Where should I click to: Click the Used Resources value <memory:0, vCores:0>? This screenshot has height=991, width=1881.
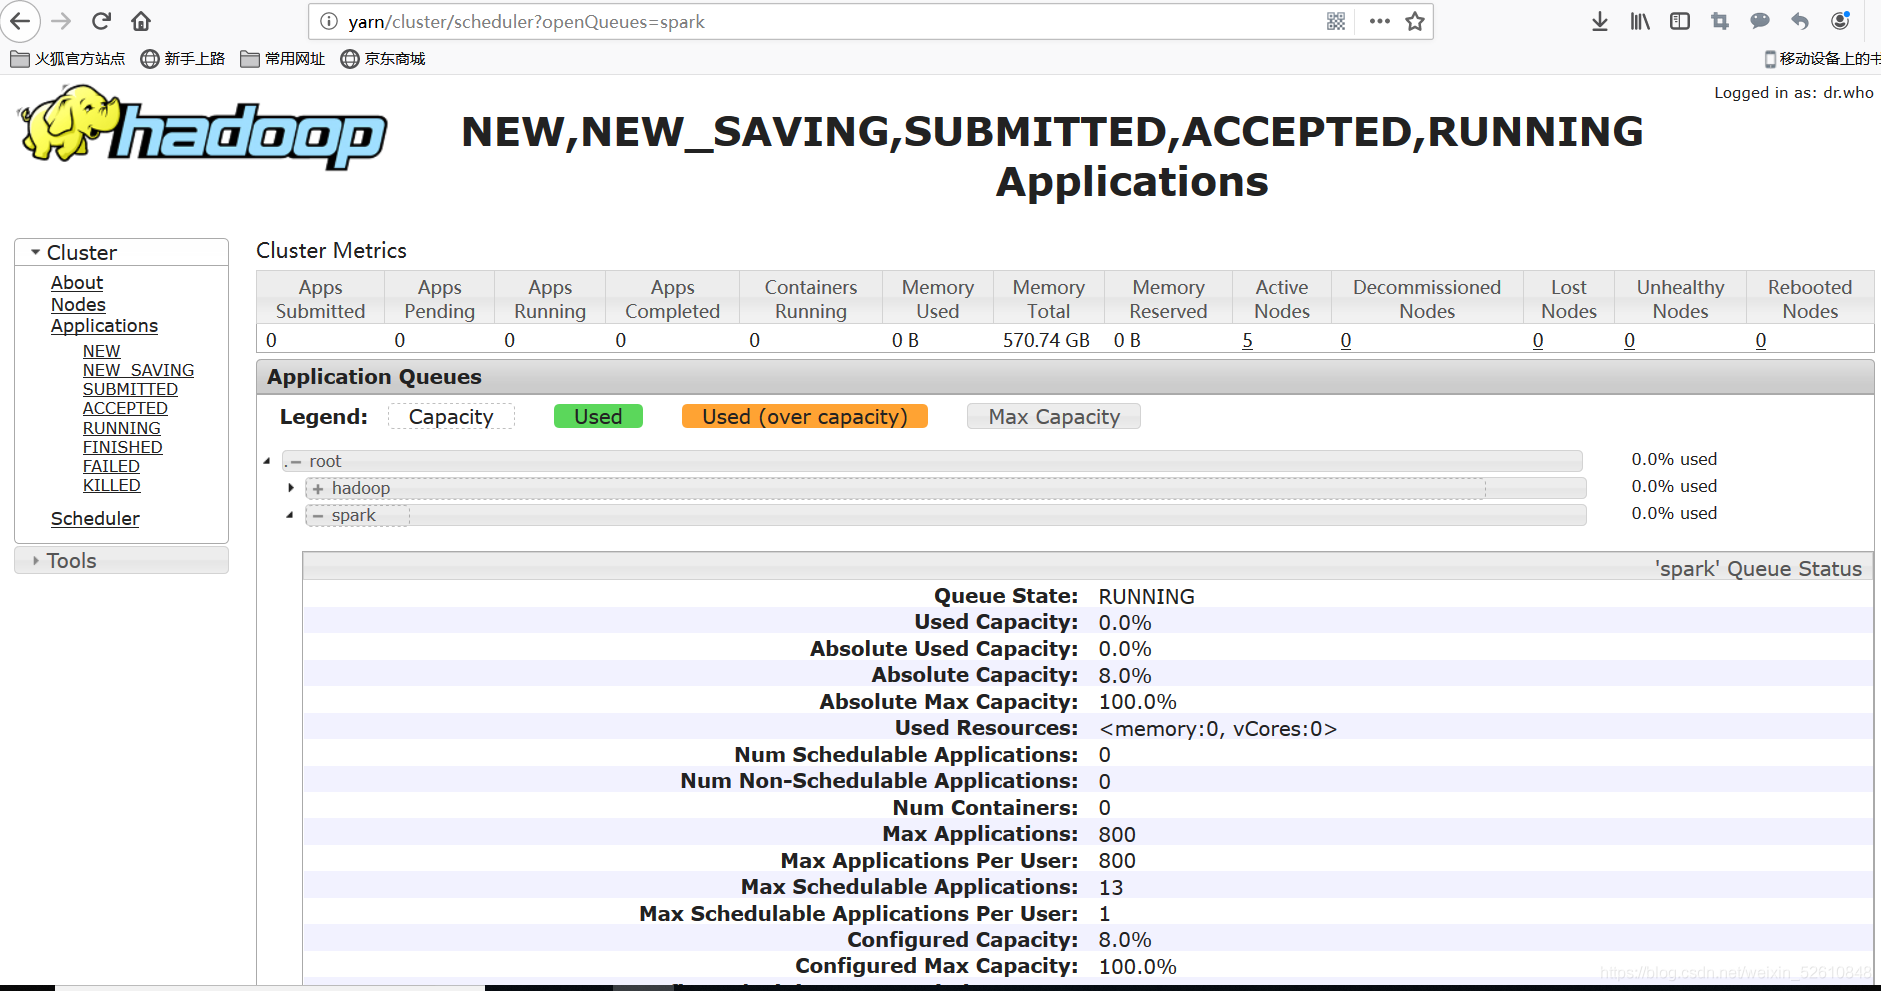[1218, 729]
